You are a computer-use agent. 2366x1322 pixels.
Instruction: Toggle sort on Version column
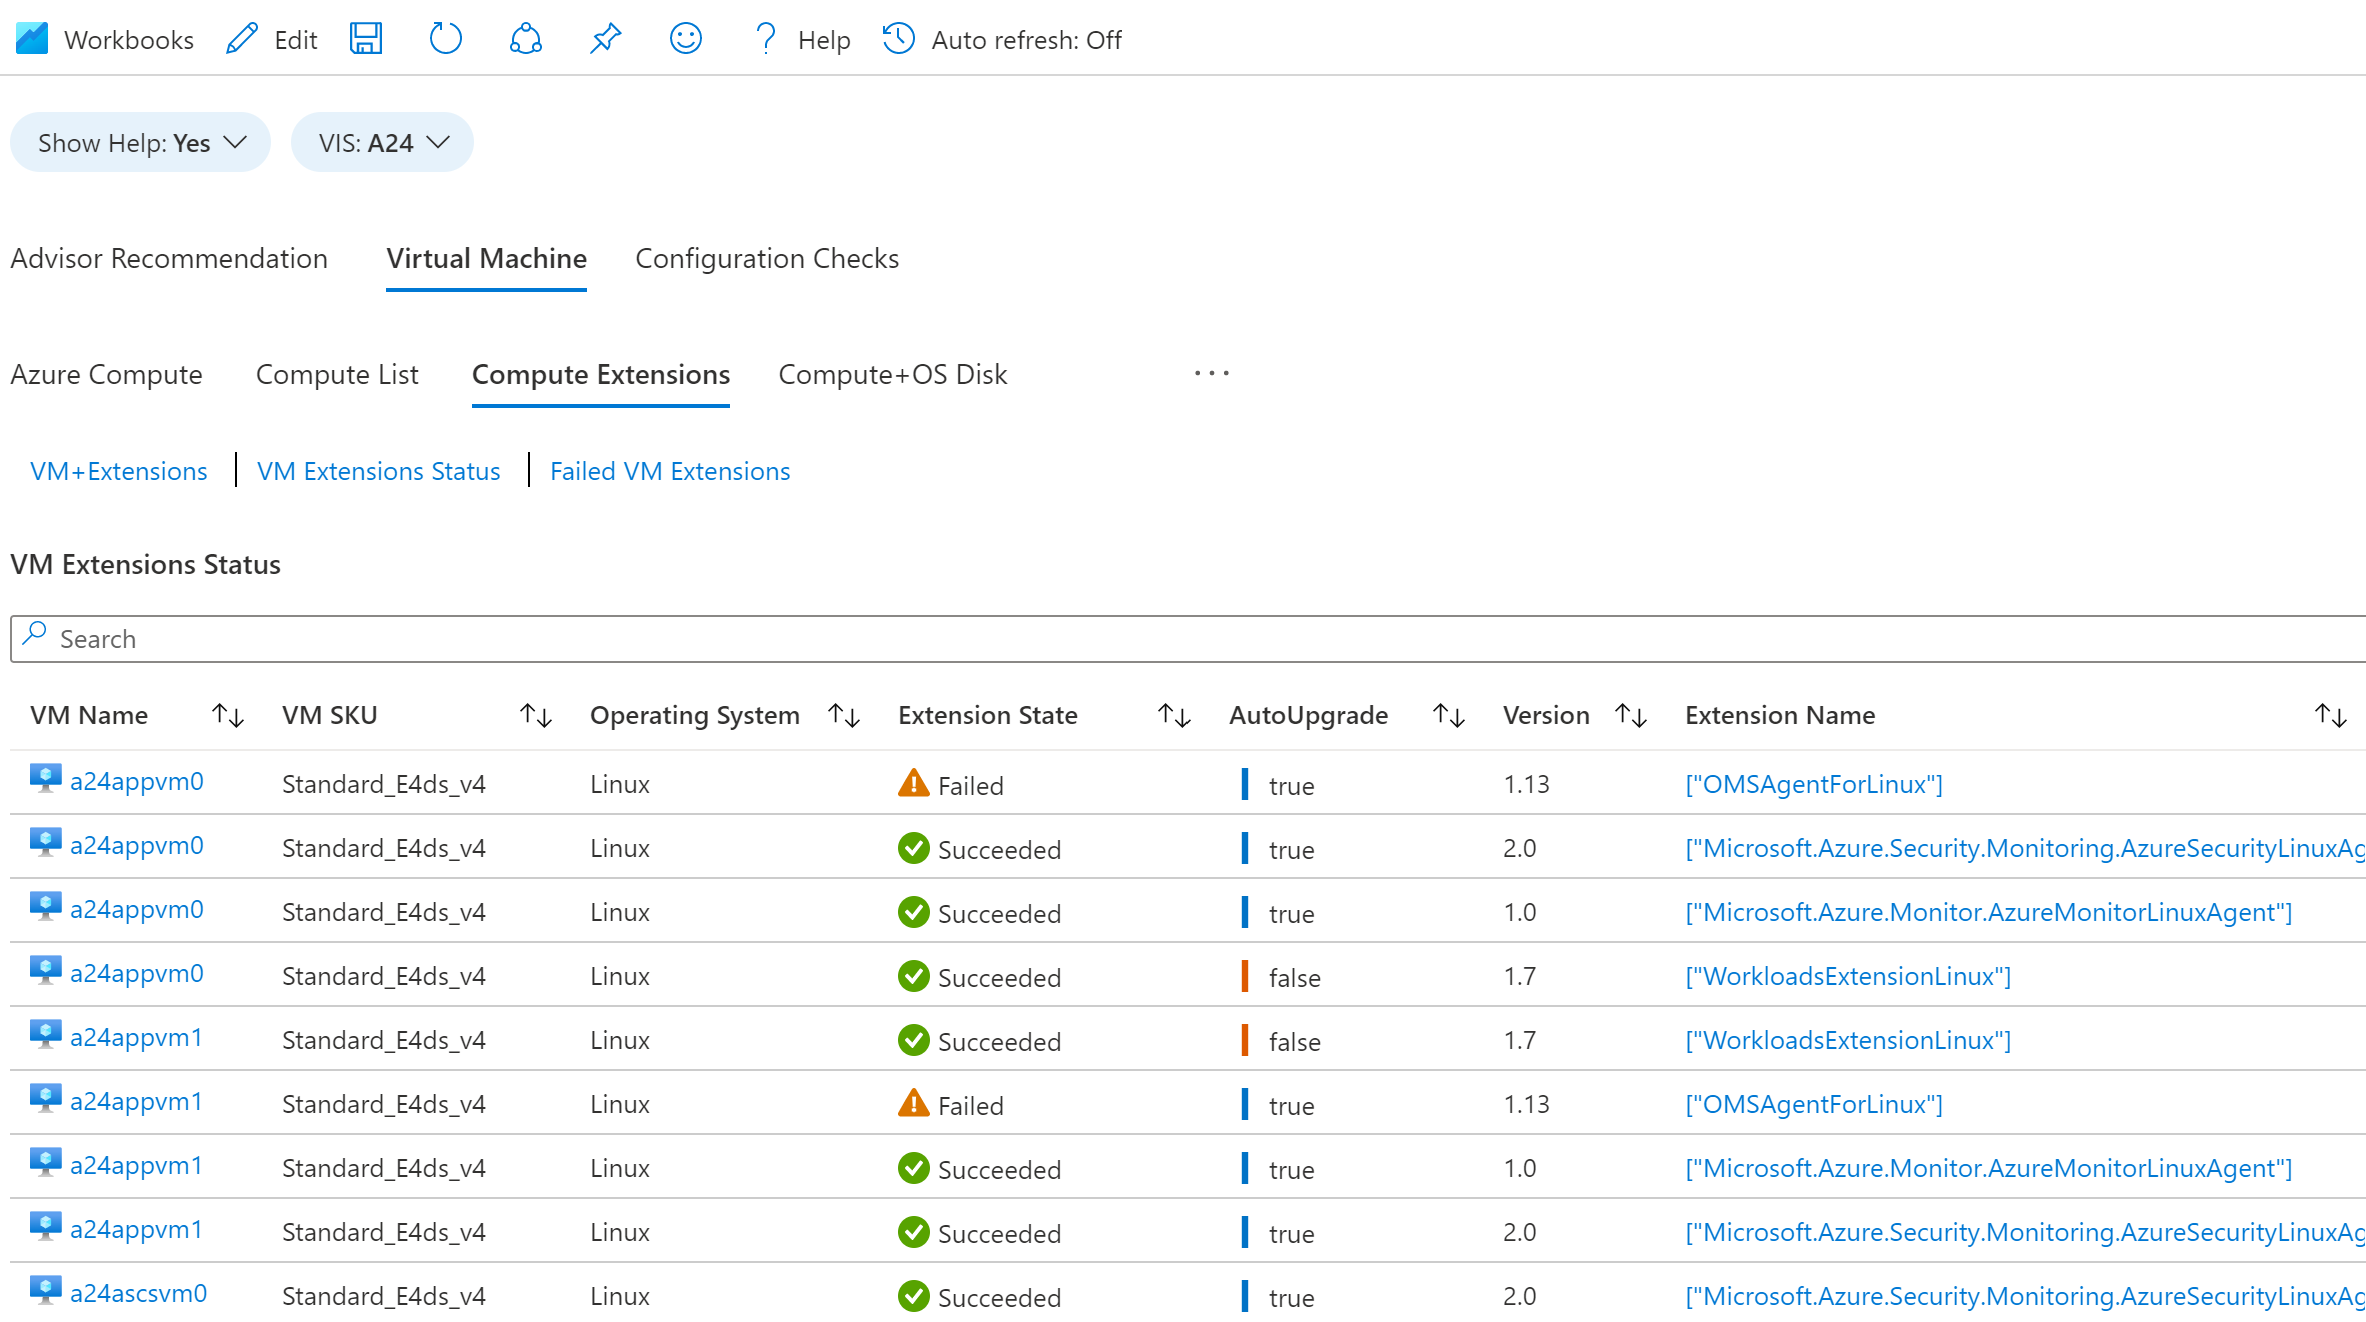pyautogui.click(x=1631, y=715)
